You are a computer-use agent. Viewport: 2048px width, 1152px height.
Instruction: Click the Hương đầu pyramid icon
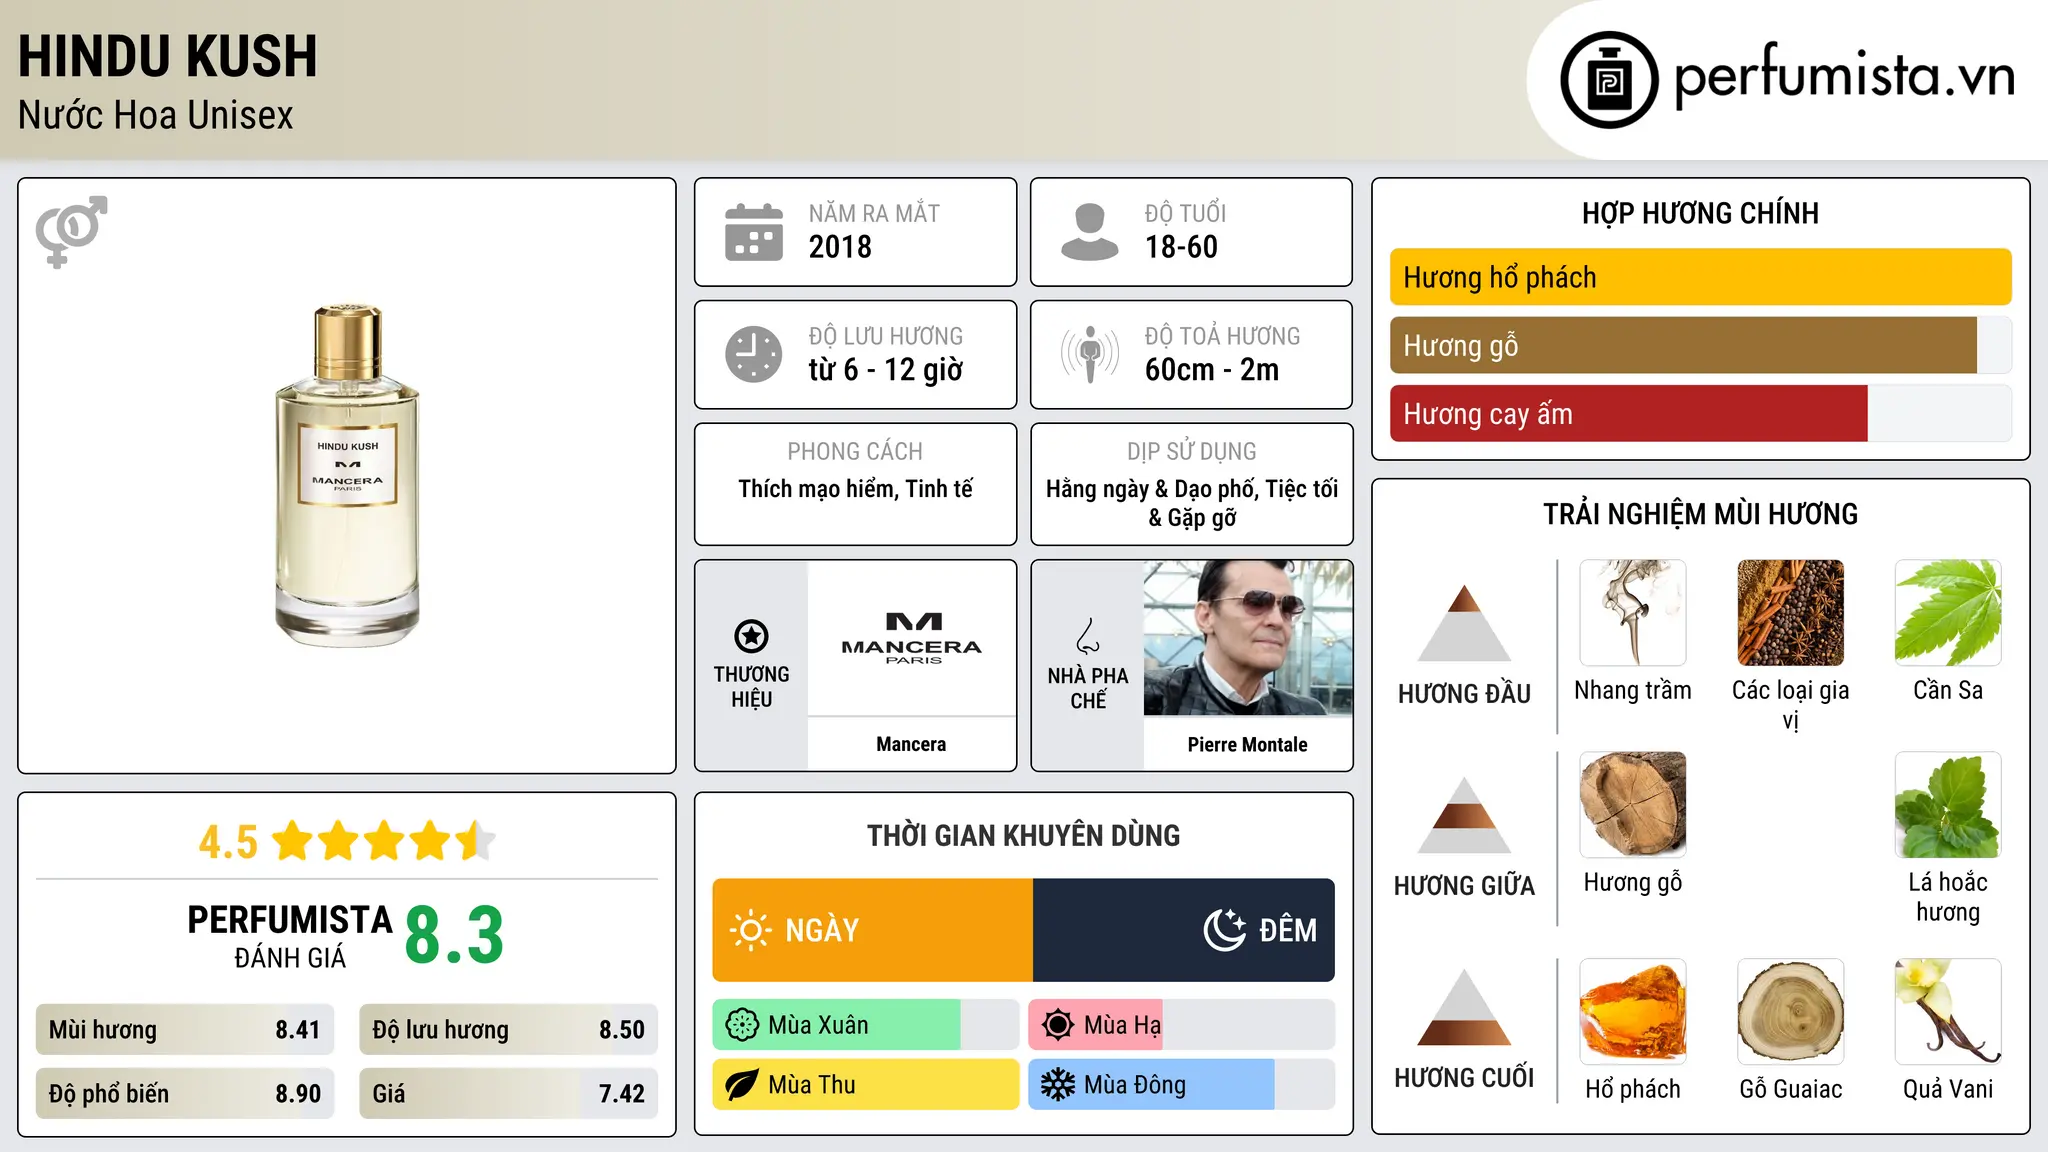(x=1465, y=623)
